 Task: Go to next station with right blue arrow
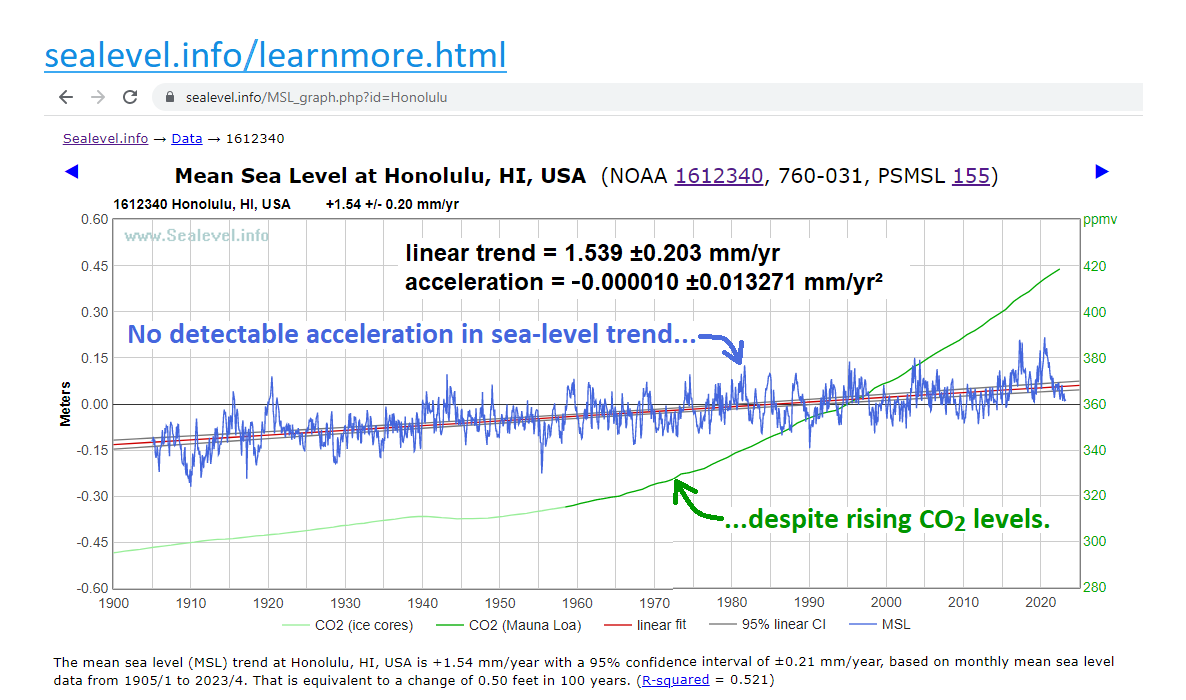click(x=1102, y=172)
